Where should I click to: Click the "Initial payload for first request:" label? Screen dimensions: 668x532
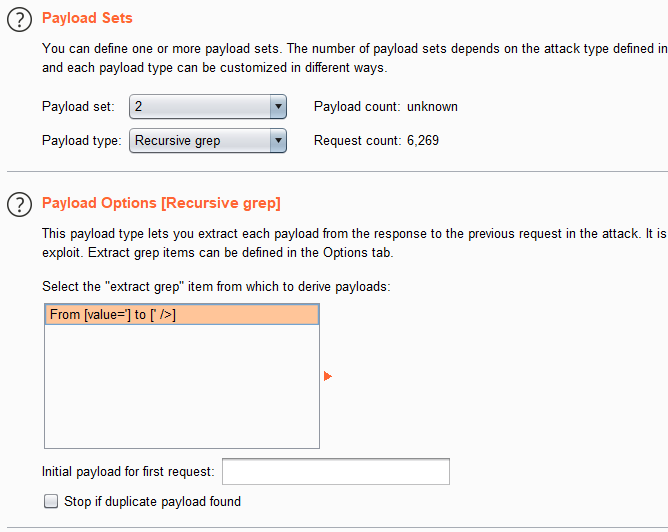pyautogui.click(x=128, y=472)
